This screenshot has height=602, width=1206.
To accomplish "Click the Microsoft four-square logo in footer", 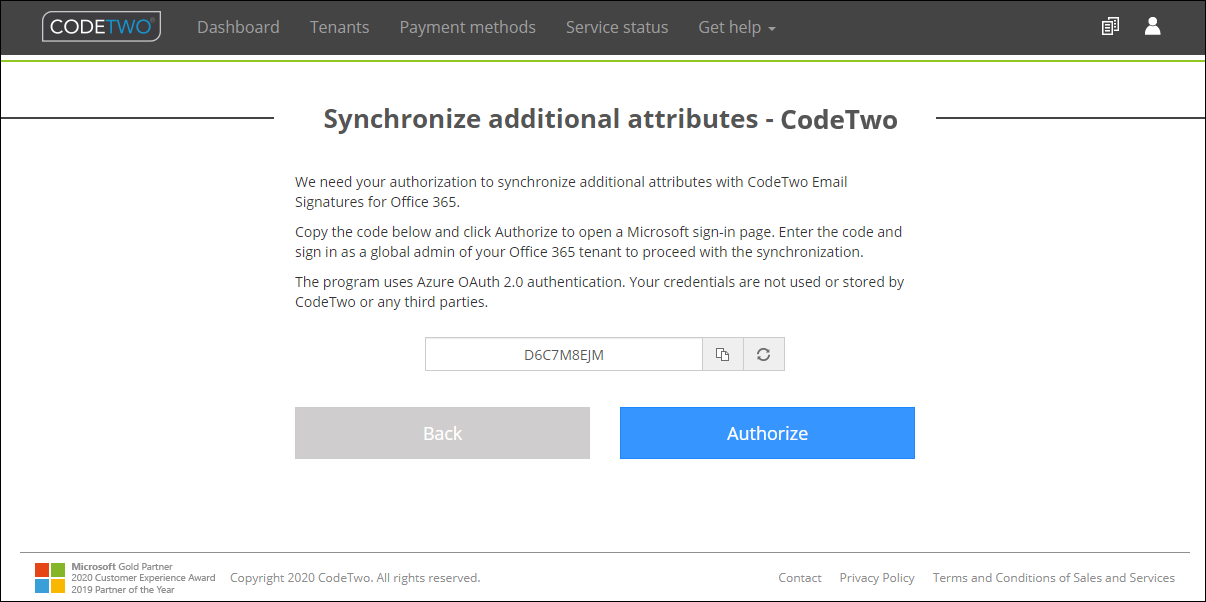I will 45,577.
